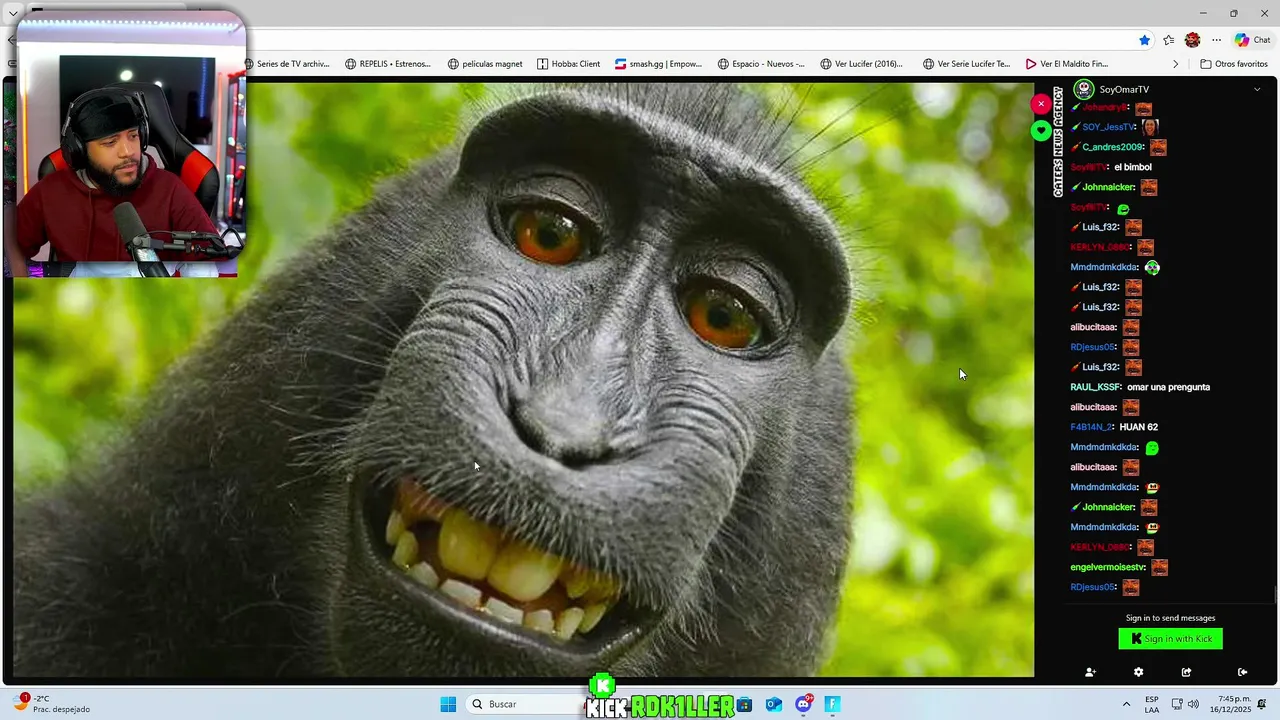Click username C_andres2009 in chat
This screenshot has height=720, width=1280.
pos(1113,147)
